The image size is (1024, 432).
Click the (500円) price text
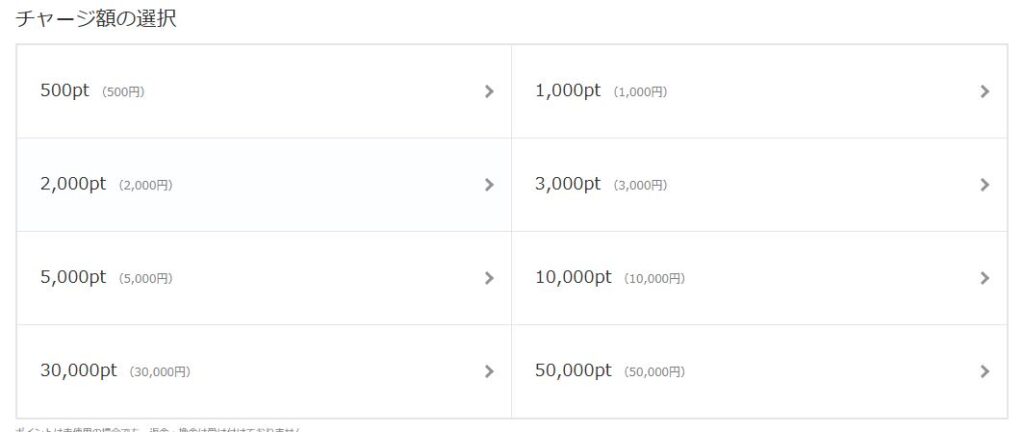[123, 92]
